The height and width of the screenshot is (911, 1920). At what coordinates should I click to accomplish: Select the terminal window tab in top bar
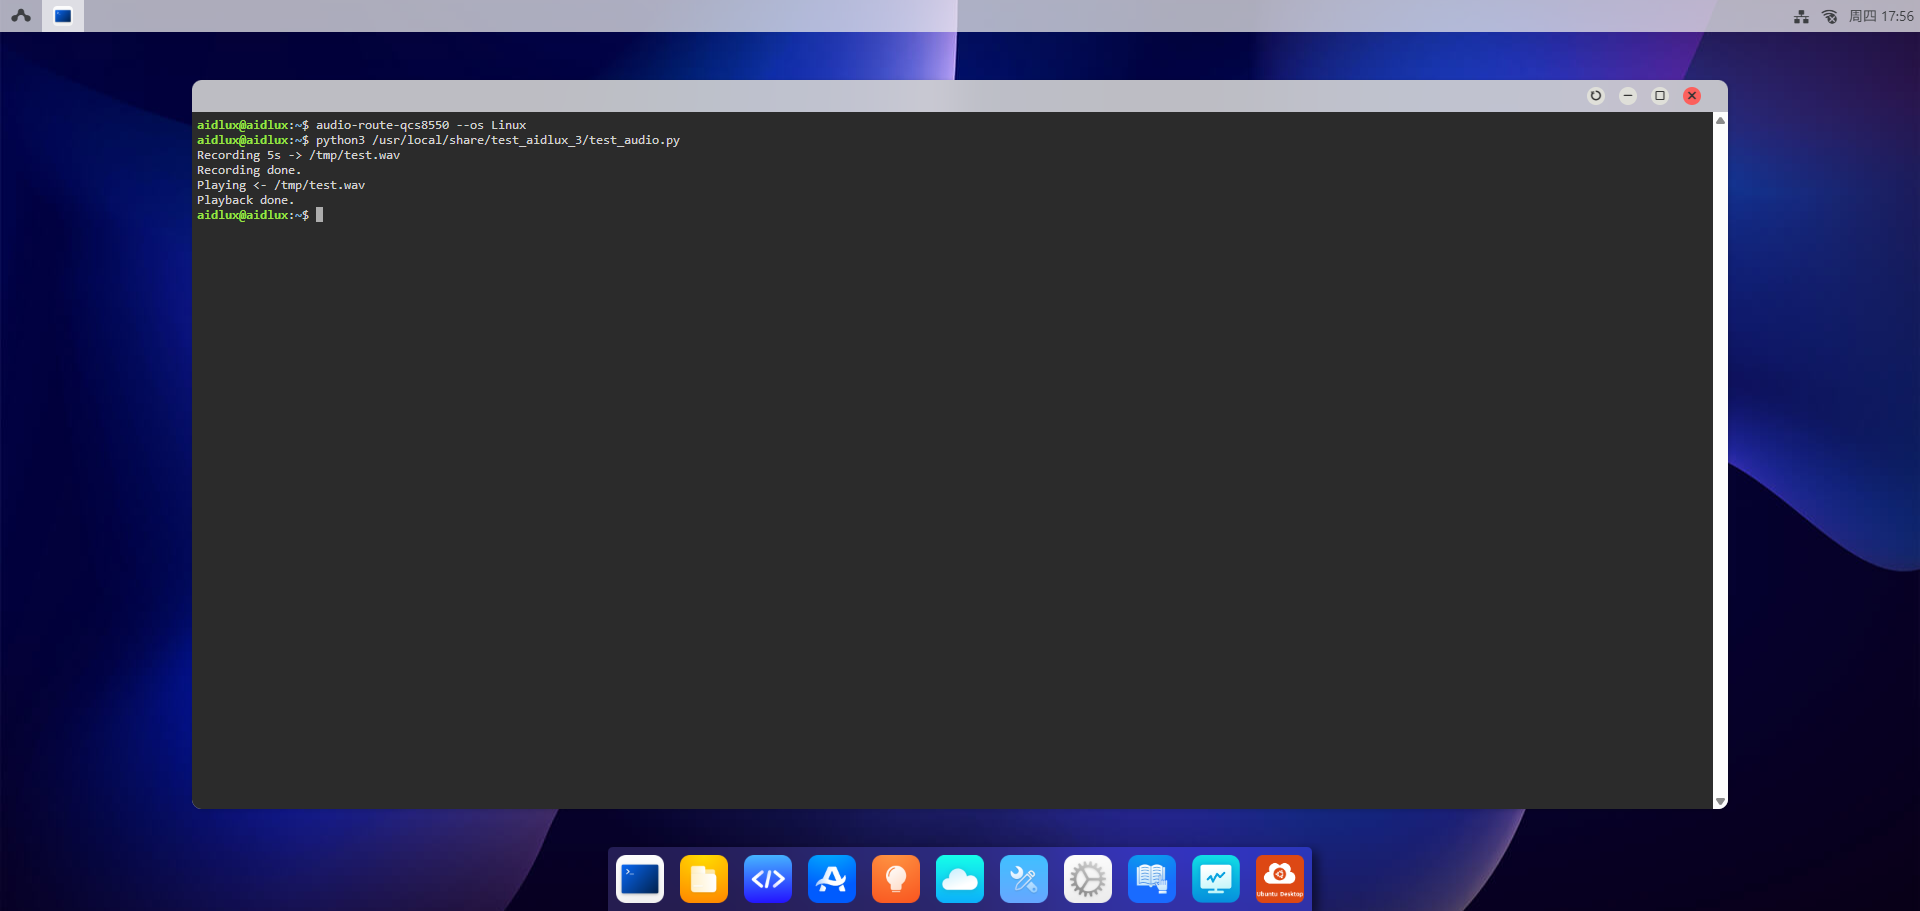coord(63,16)
